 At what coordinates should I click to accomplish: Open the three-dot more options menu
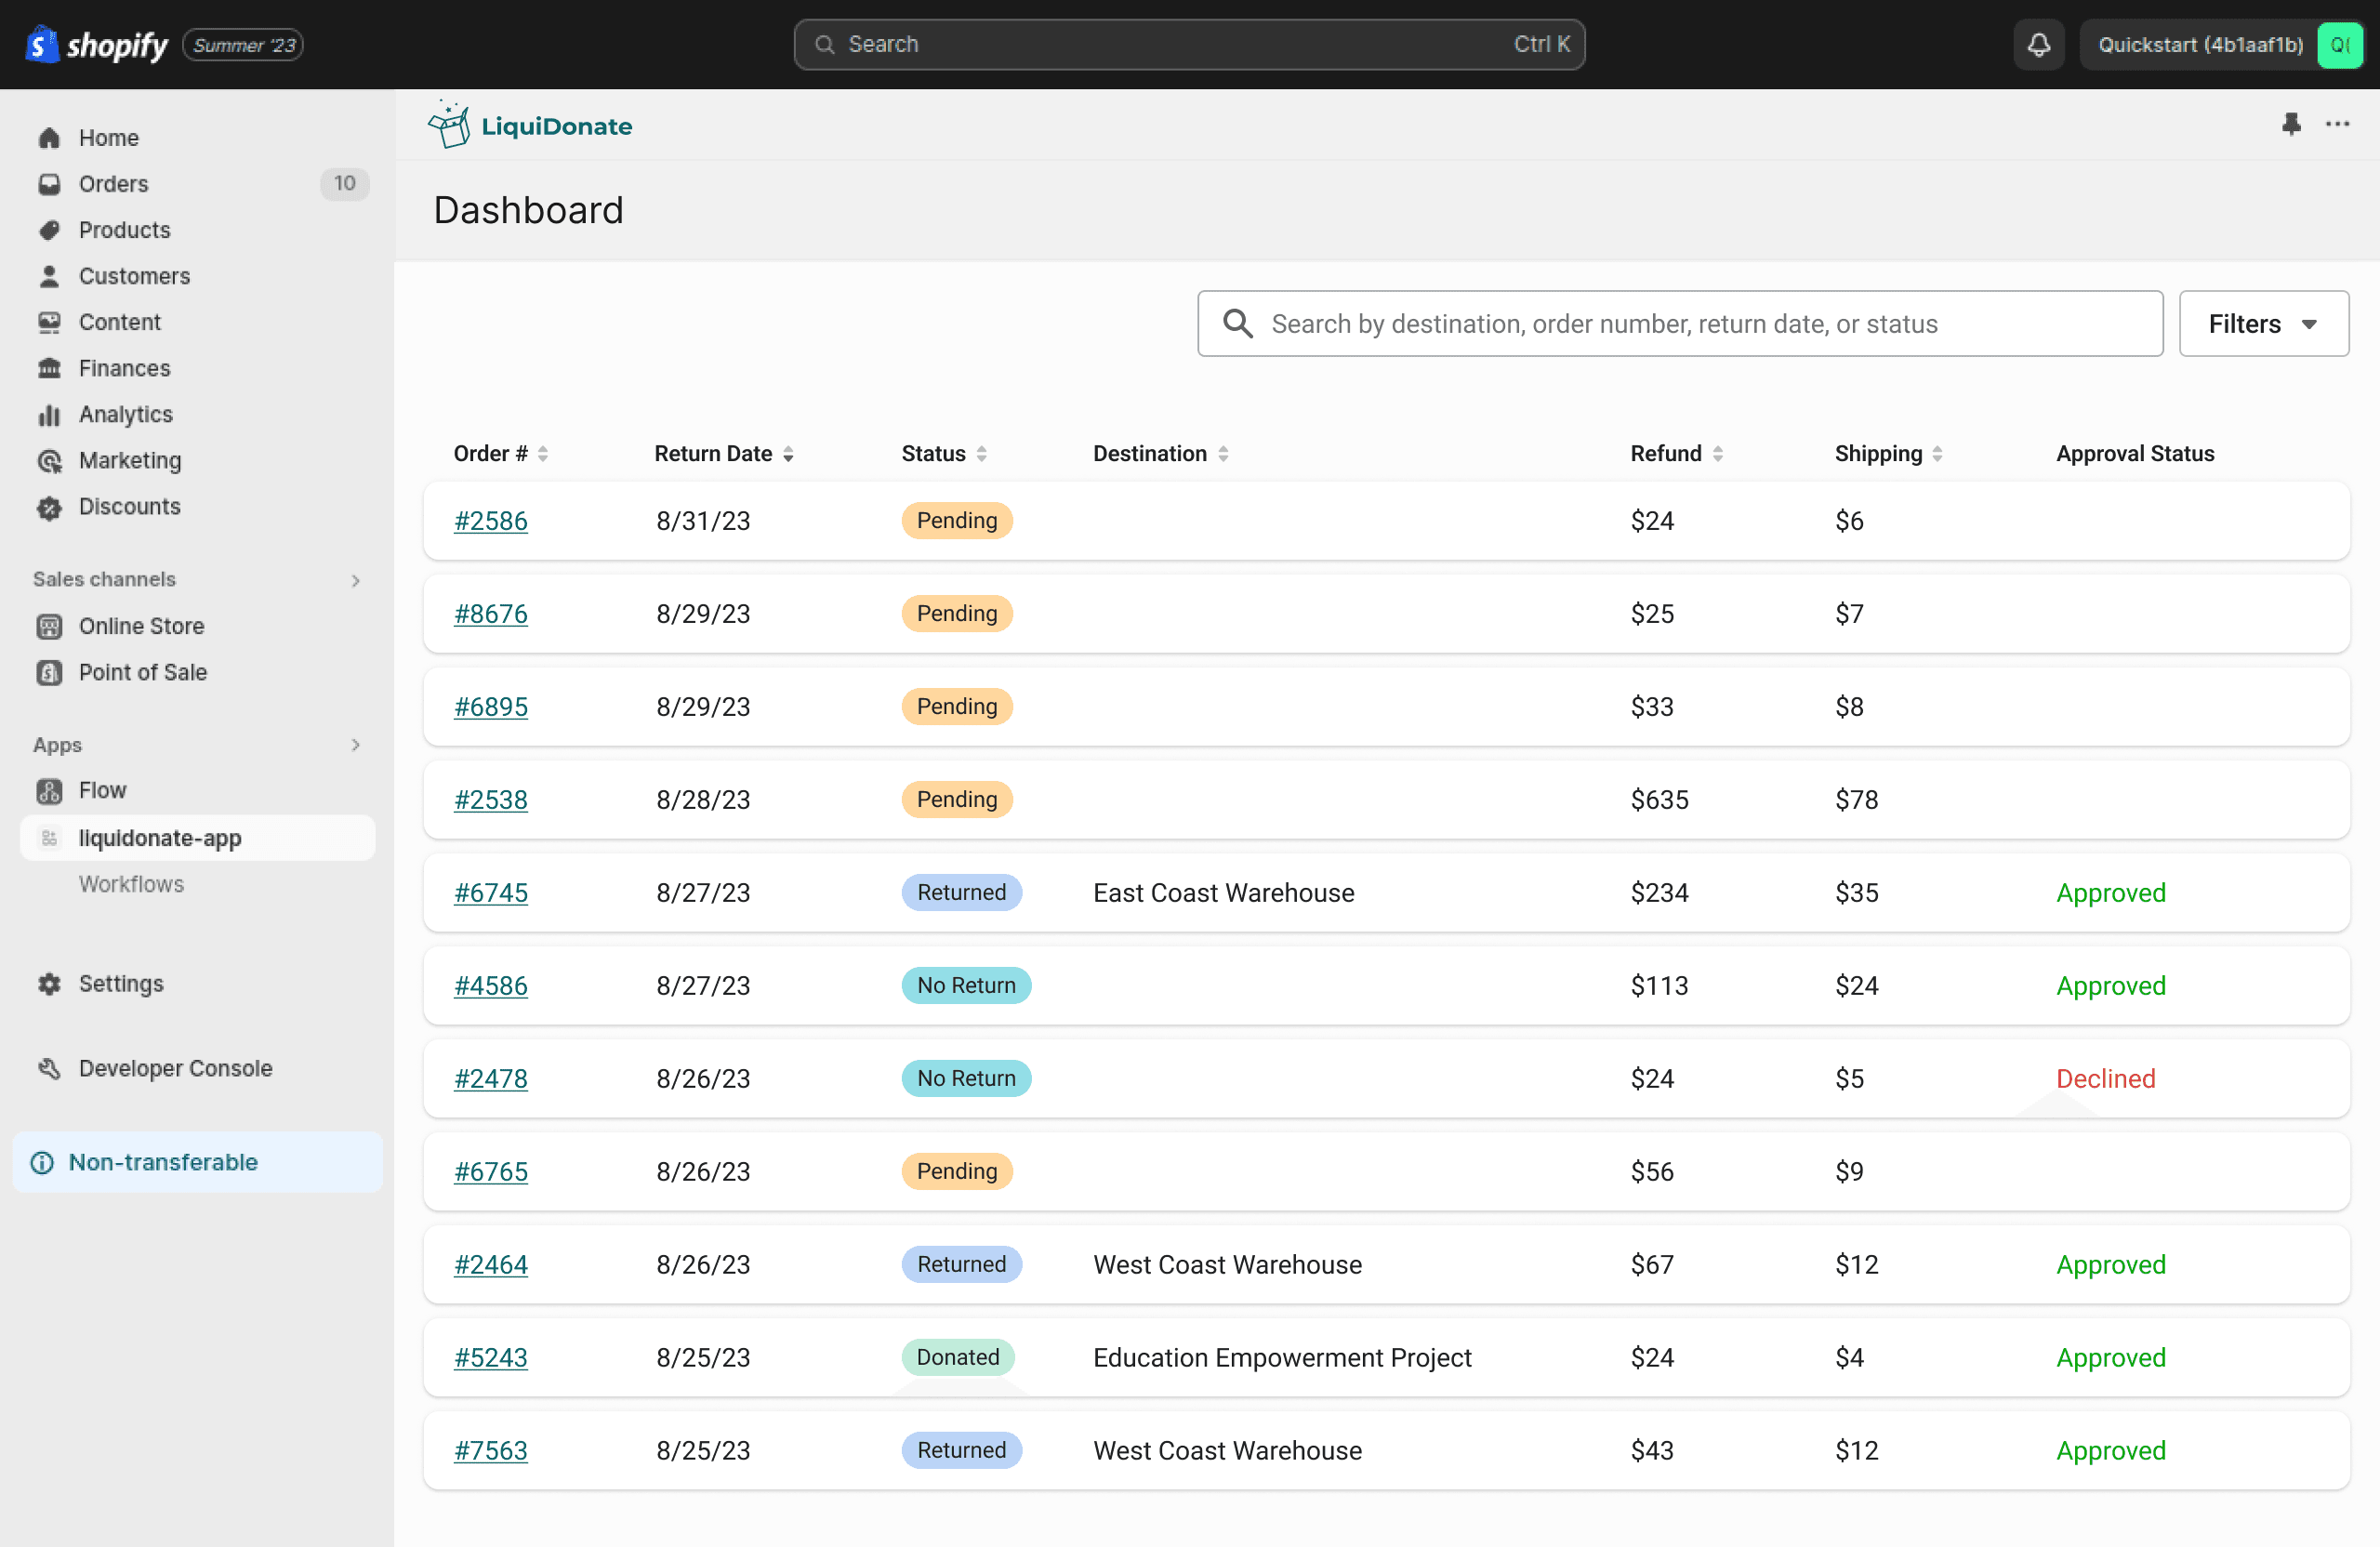[2337, 124]
